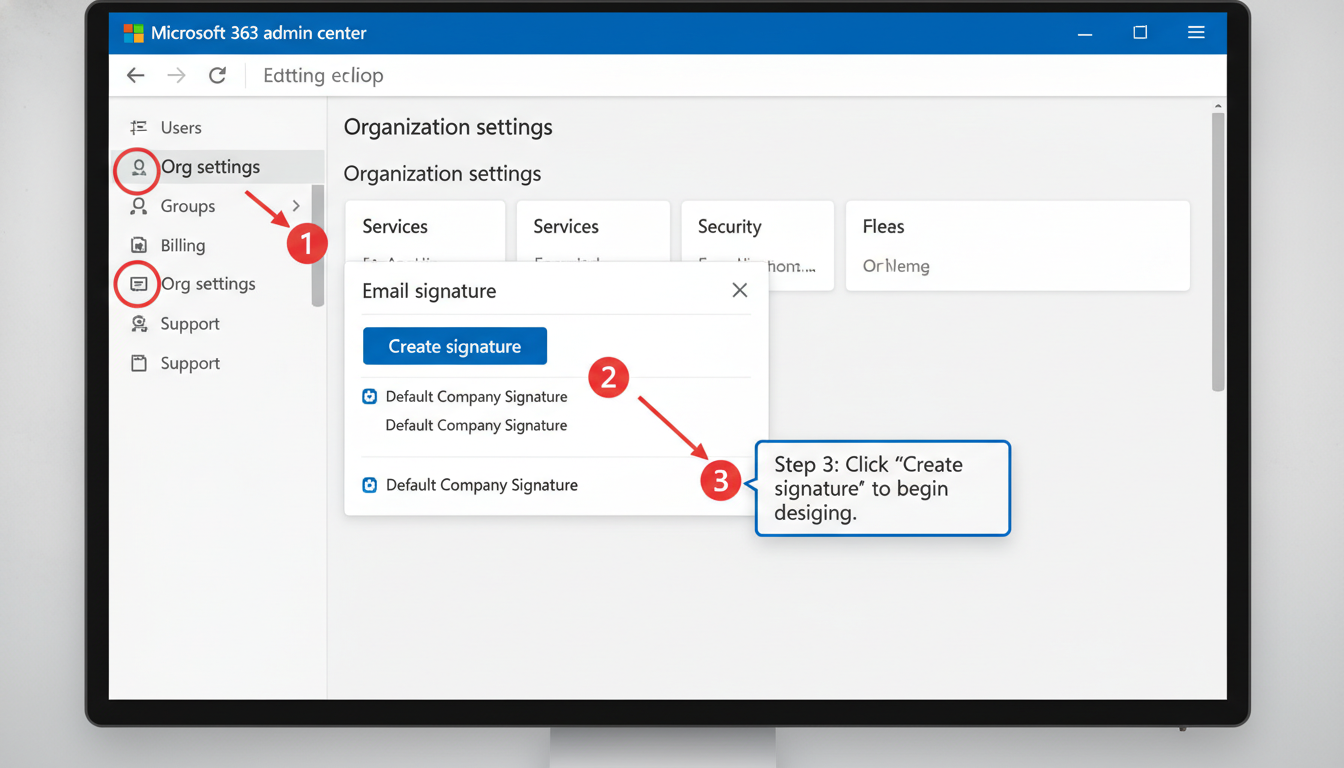Click the Groups people icon
The height and width of the screenshot is (768, 1344).
click(139, 206)
